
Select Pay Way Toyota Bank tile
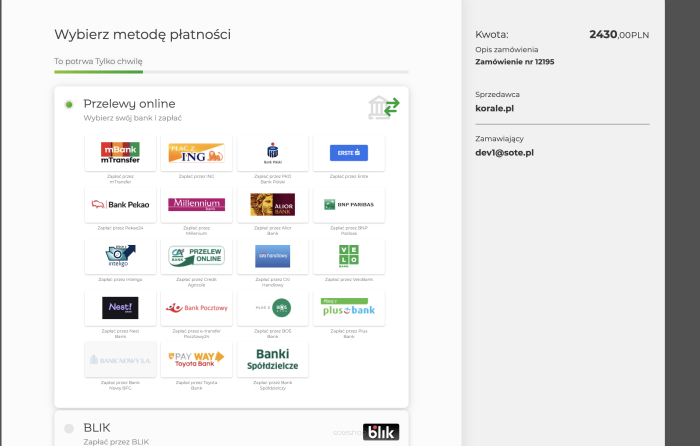point(196,359)
